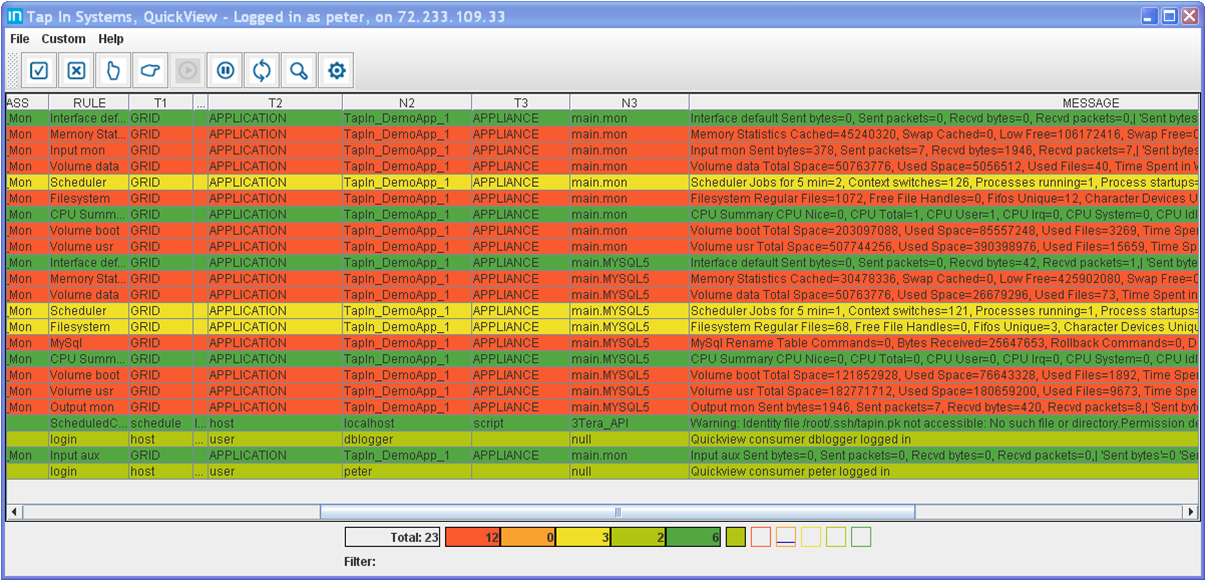Click the dblogger cell
1206x581 pixels.
click(x=407, y=439)
